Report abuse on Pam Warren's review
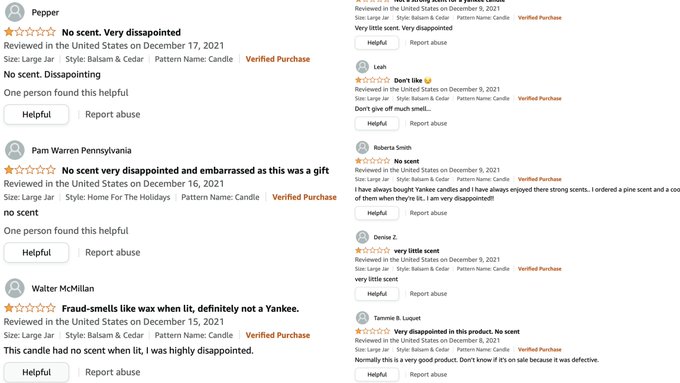680x383 pixels. point(112,252)
